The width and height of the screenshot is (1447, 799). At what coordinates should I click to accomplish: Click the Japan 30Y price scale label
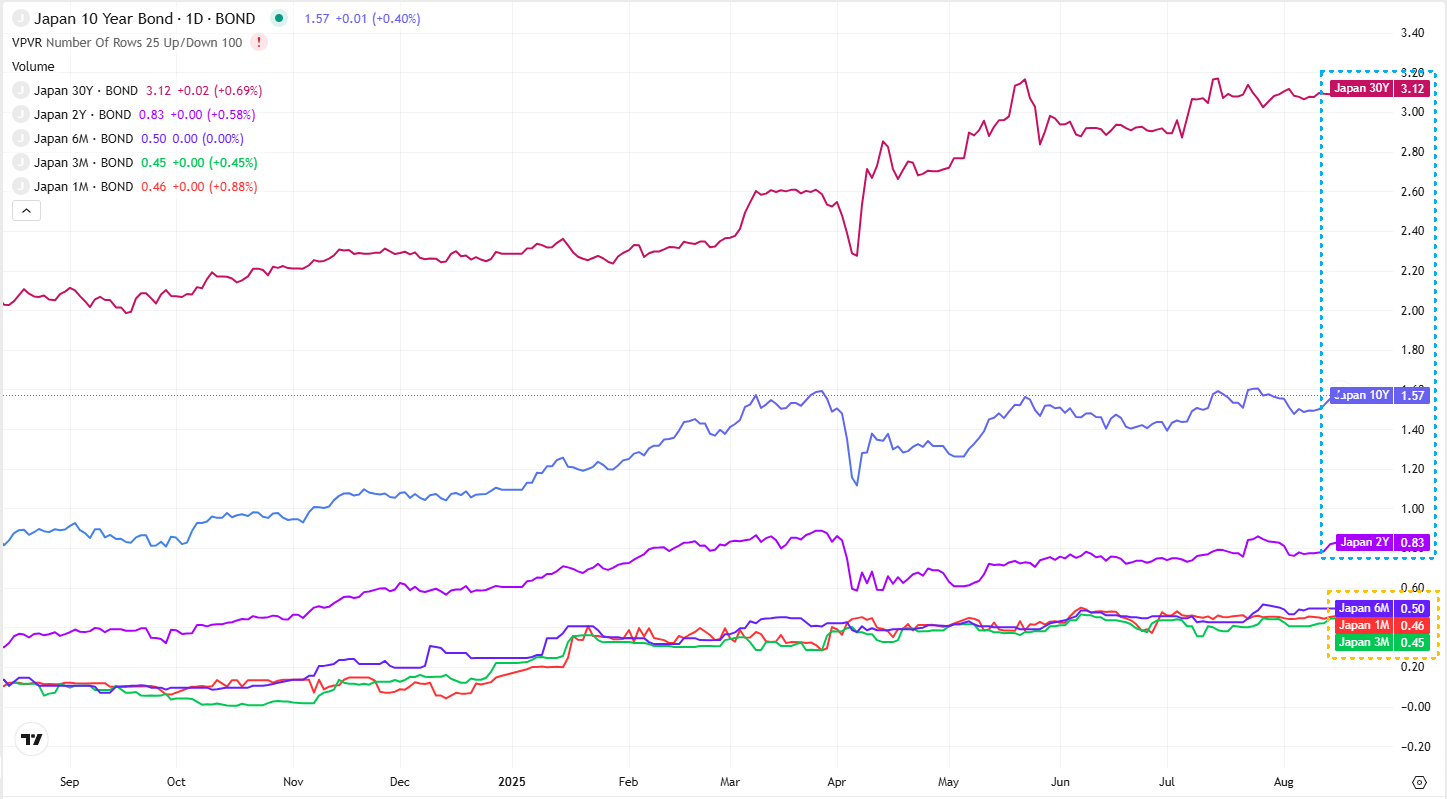1378,88
